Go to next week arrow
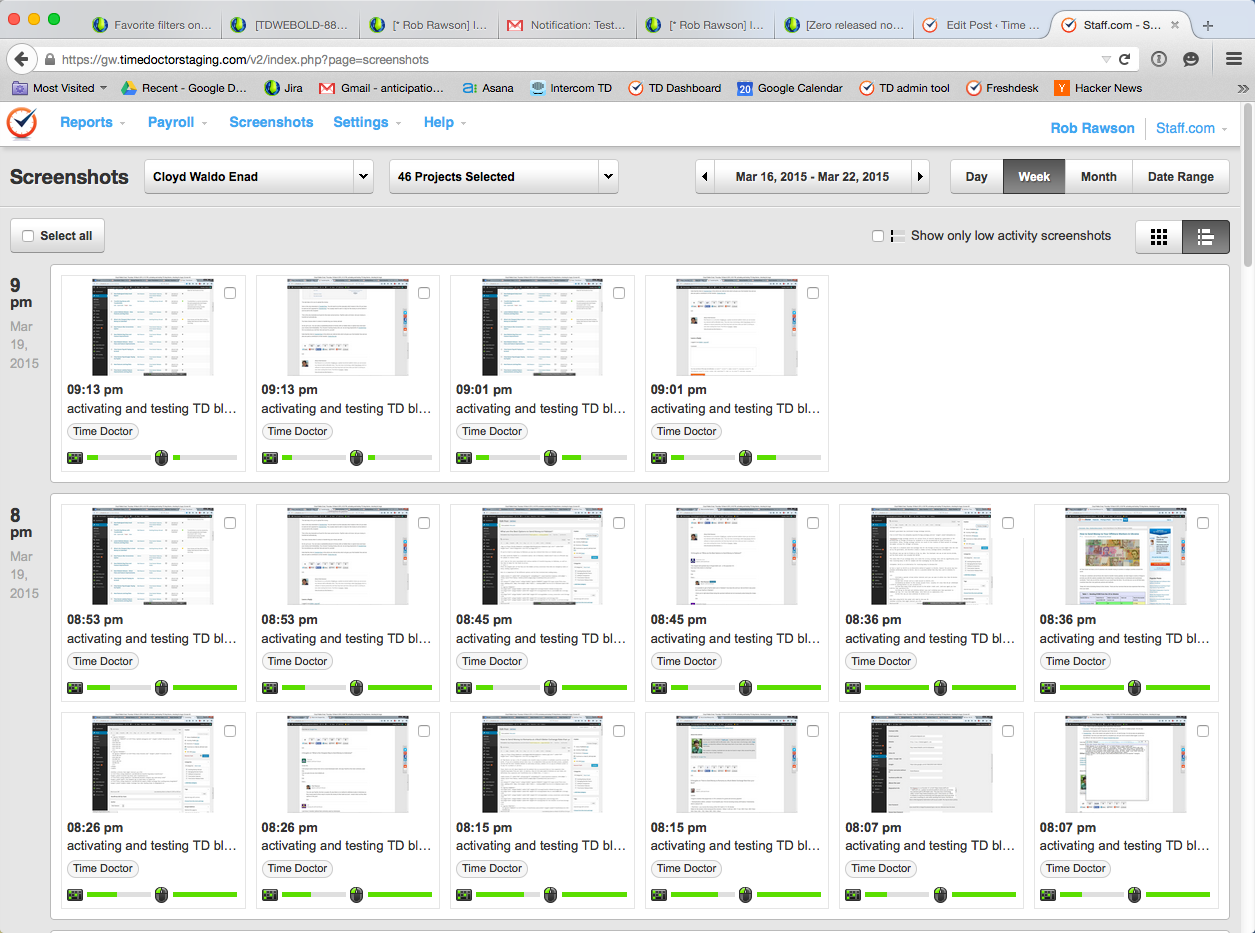This screenshot has width=1255, height=933. (x=920, y=177)
